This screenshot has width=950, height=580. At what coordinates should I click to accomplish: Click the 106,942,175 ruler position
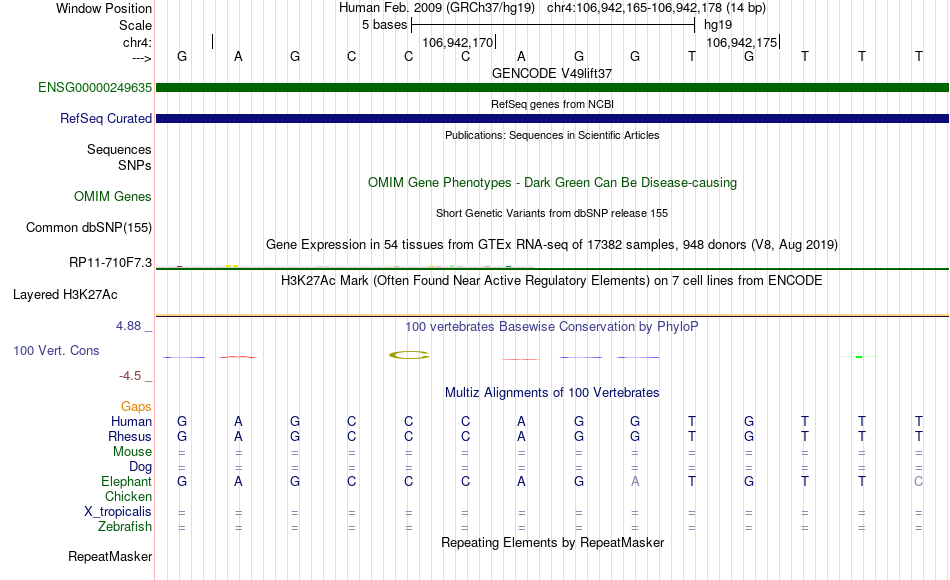(x=742, y=42)
